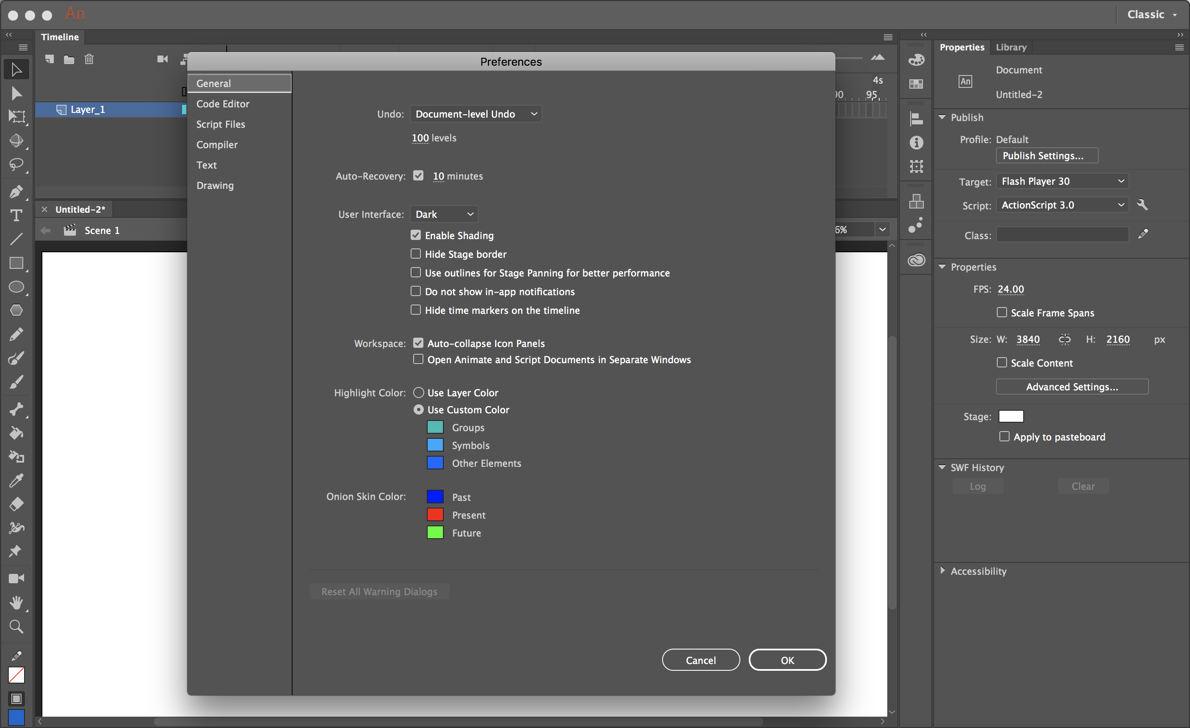The width and height of the screenshot is (1190, 728).
Task: Open the User Interface theme dropdown
Action: pos(443,213)
